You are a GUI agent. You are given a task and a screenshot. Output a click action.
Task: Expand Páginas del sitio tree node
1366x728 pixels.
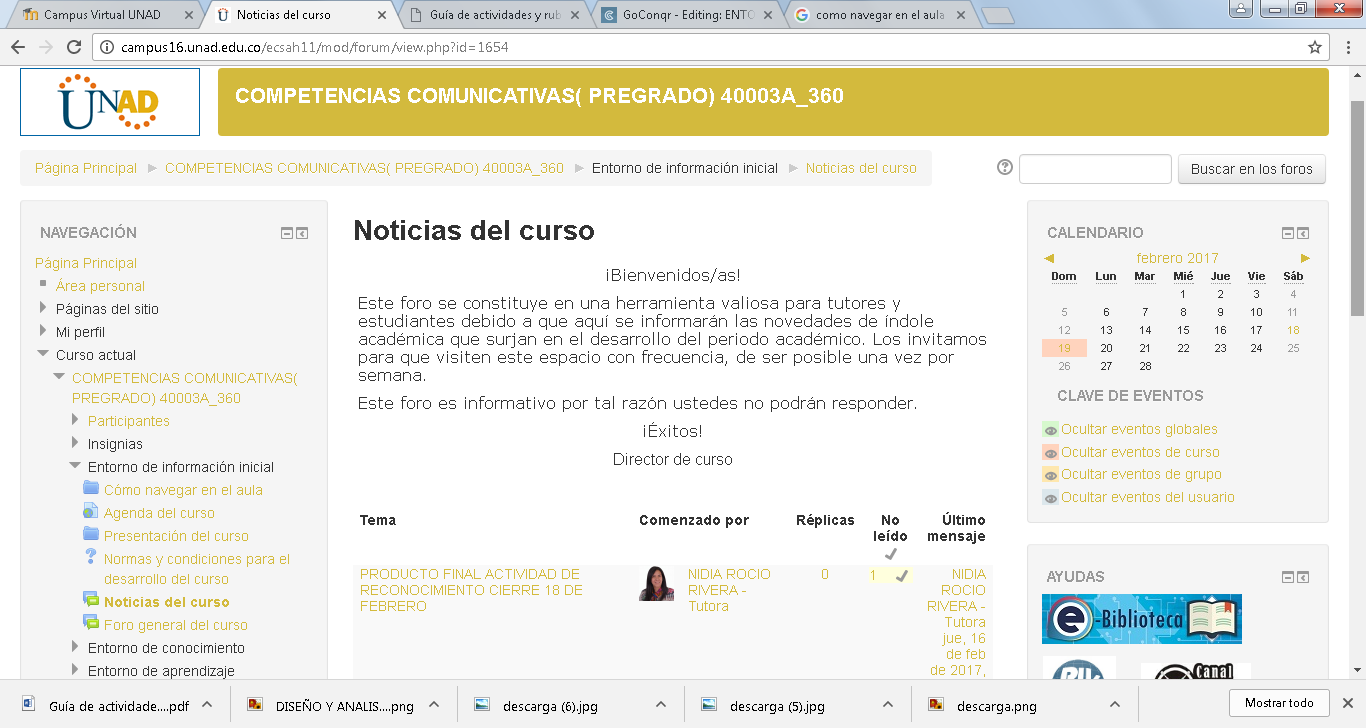tap(43, 309)
